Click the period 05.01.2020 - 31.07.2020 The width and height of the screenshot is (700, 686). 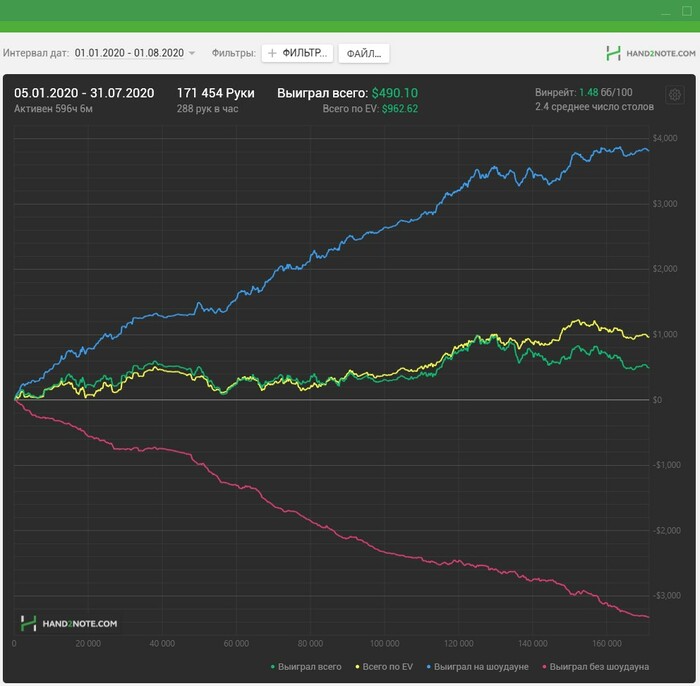click(x=84, y=93)
